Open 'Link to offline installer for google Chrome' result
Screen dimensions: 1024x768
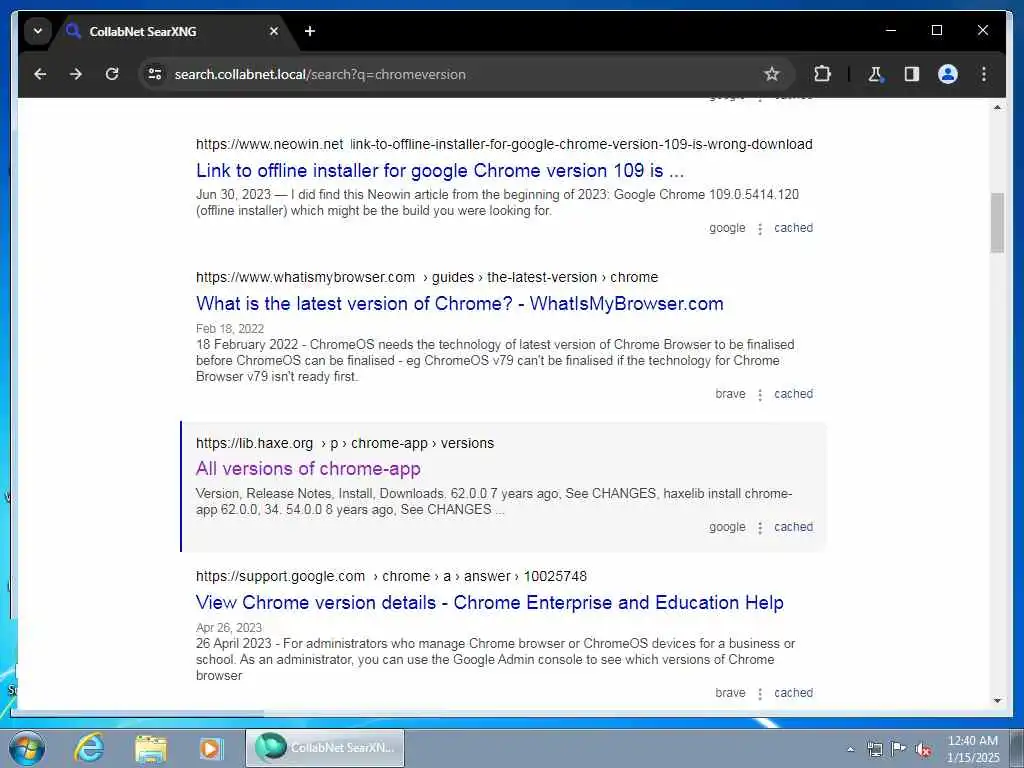point(440,170)
